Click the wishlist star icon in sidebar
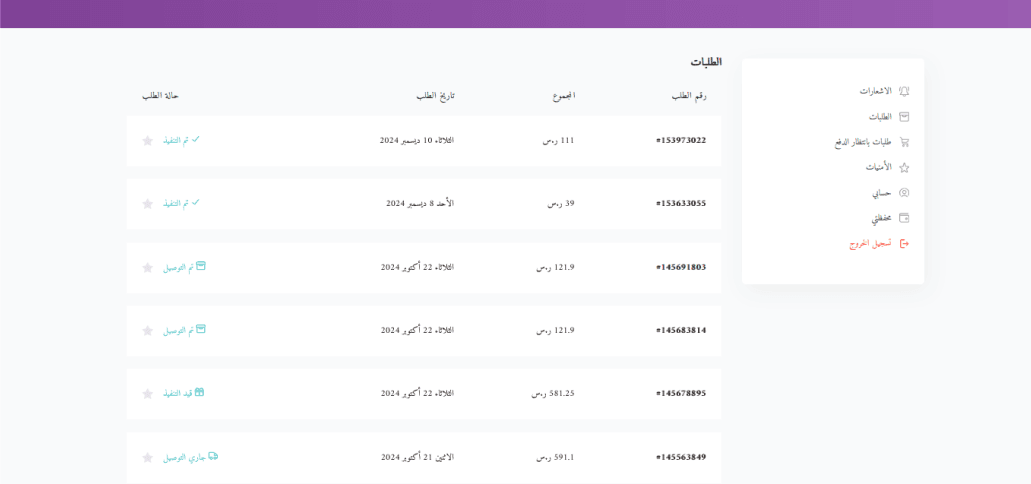The height and width of the screenshot is (484, 1031). [x=904, y=168]
